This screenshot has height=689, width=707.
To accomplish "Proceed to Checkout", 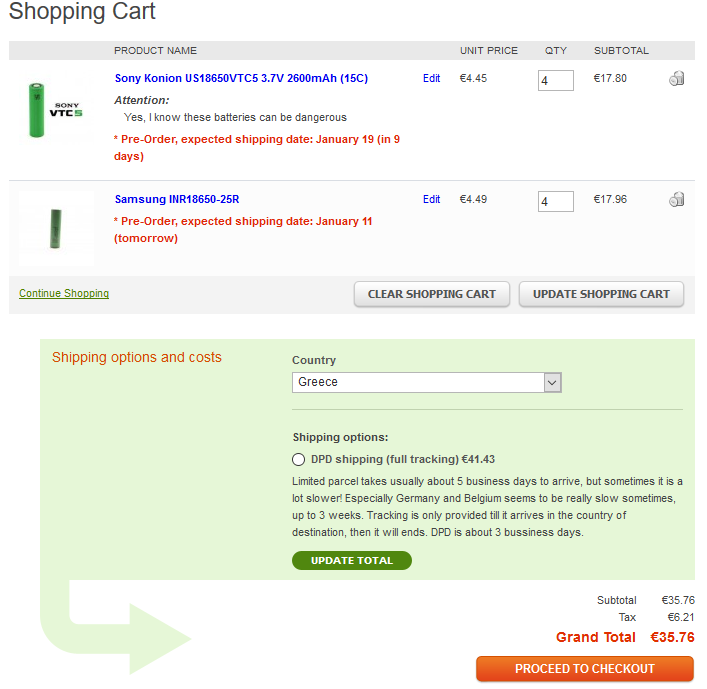I will tap(584, 669).
